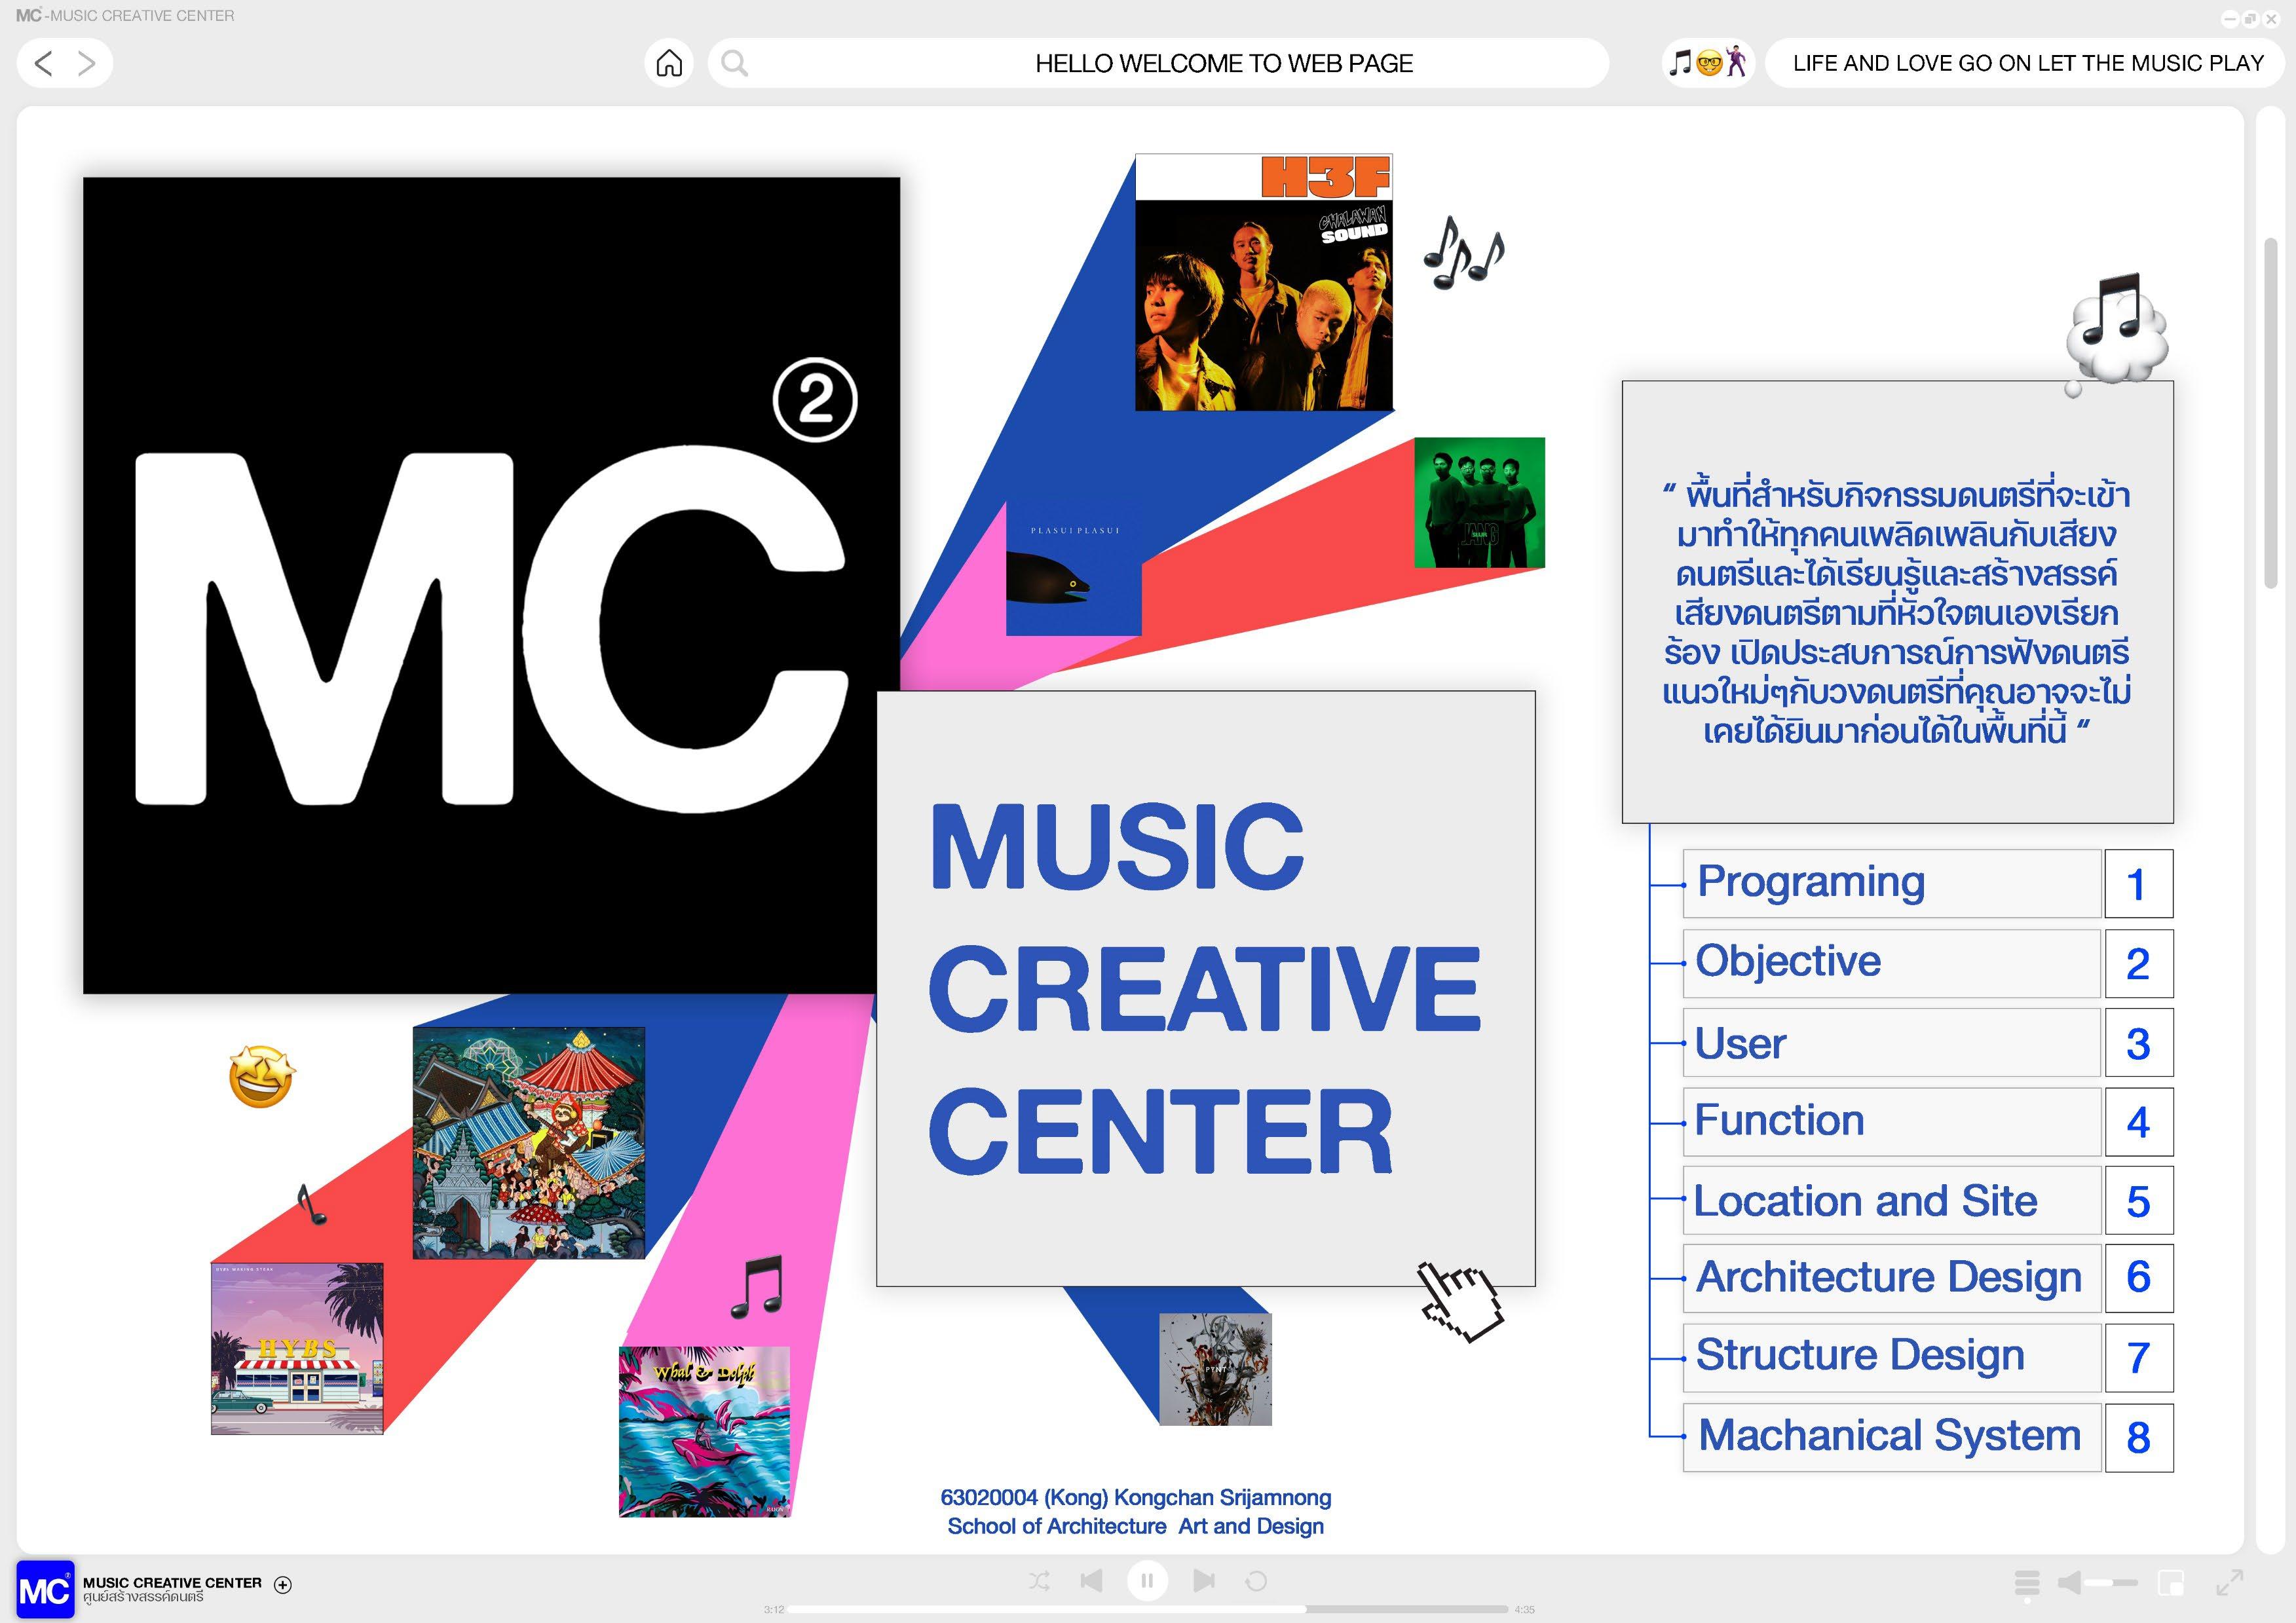The height and width of the screenshot is (1623, 2296).
Task: Click the back arrow button
Action: pyautogui.click(x=43, y=63)
